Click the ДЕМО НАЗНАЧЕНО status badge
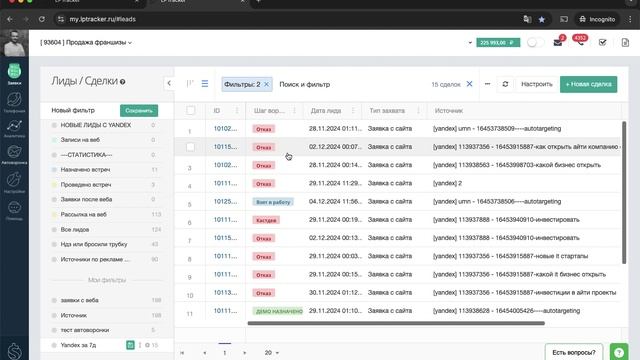Image resolution: width=640 pixels, height=360 pixels. point(278,311)
